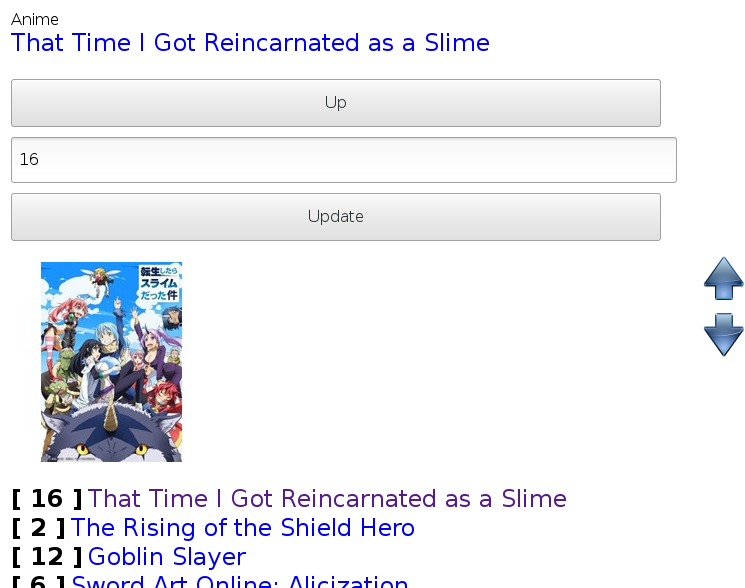Open Sword Art Online: Alicization link
The width and height of the screenshot is (745, 588).
pos(239,581)
